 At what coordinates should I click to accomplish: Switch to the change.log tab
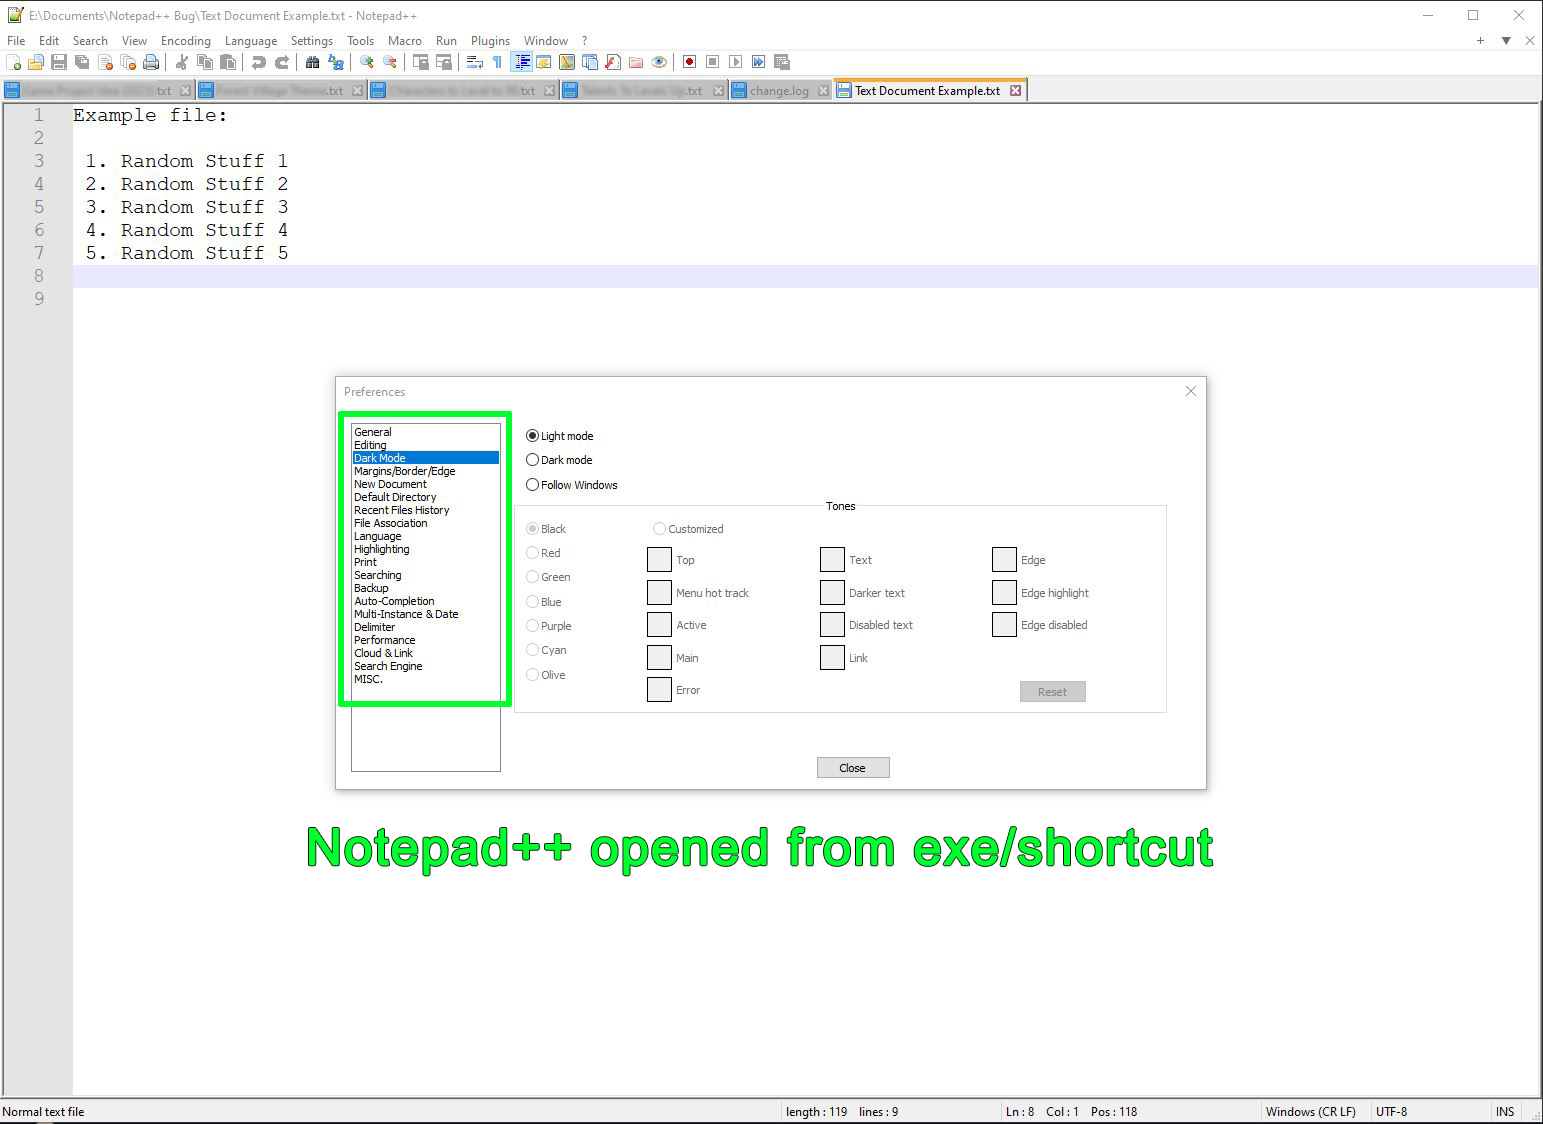click(x=779, y=90)
